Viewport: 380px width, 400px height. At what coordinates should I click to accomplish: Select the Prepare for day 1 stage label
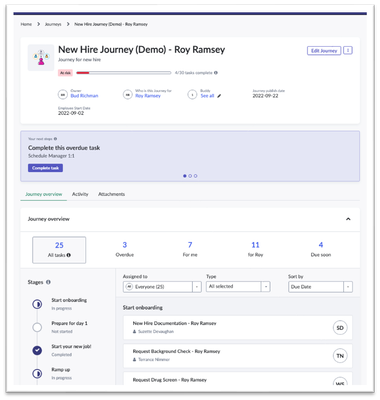[x=69, y=323]
